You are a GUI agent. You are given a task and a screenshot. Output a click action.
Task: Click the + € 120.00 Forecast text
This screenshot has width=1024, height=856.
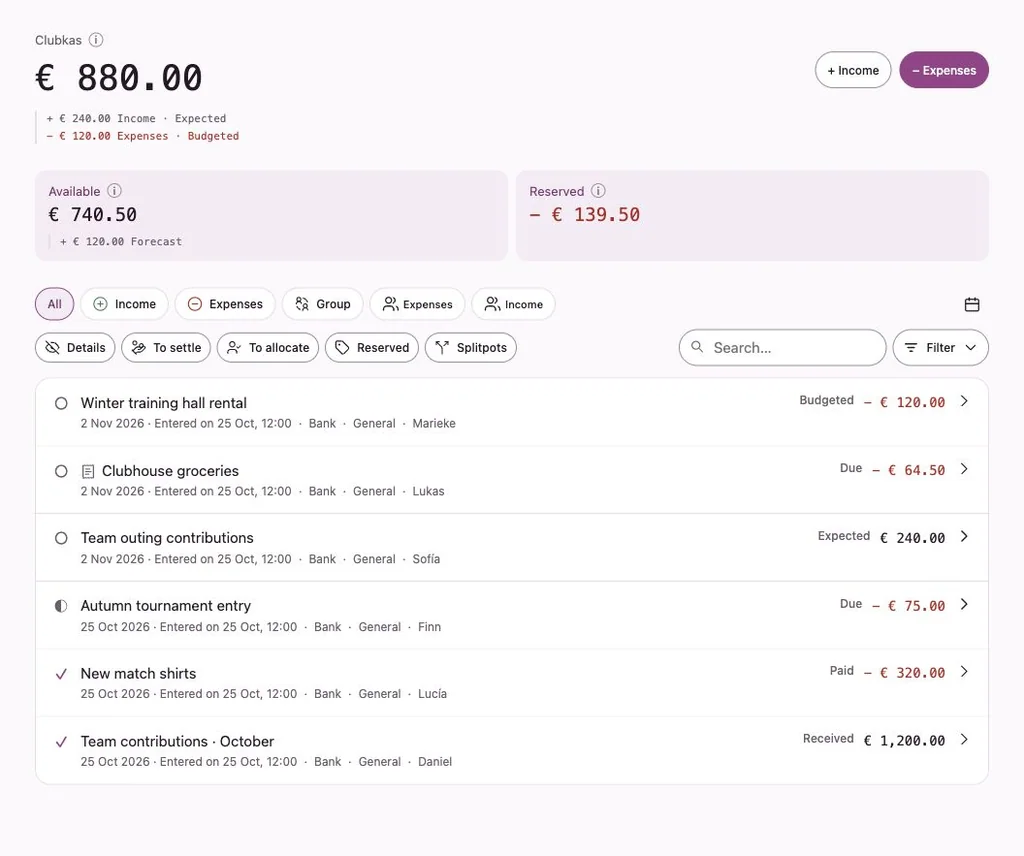pos(121,242)
